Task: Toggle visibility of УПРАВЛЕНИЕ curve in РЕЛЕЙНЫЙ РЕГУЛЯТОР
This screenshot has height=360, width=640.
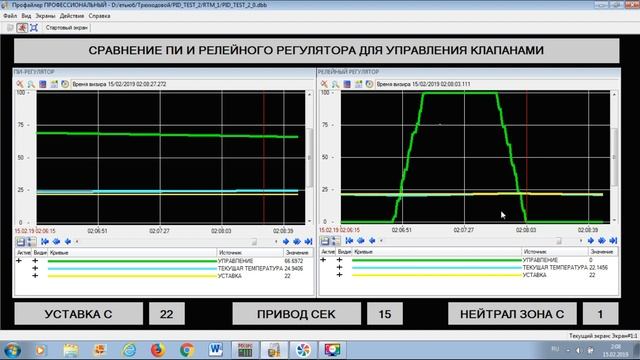Action: point(339,260)
